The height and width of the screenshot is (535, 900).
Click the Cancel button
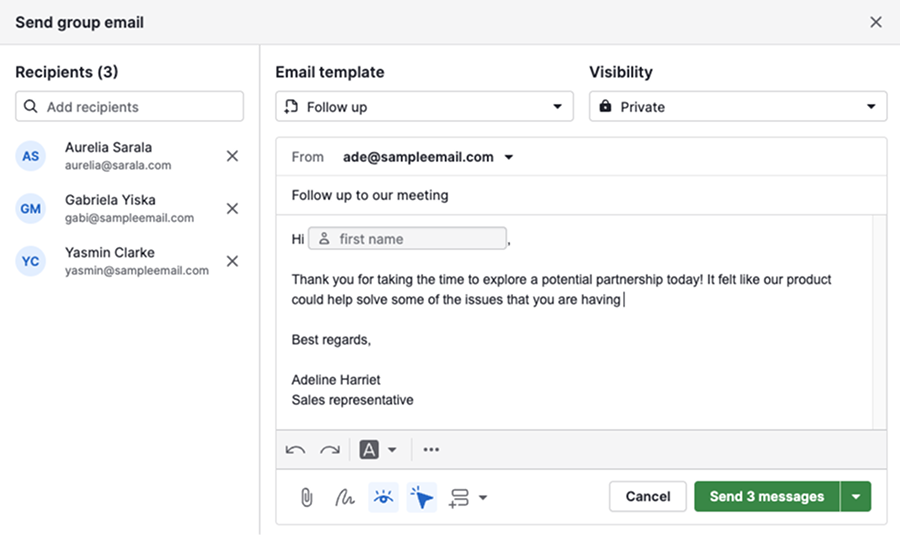click(x=647, y=497)
